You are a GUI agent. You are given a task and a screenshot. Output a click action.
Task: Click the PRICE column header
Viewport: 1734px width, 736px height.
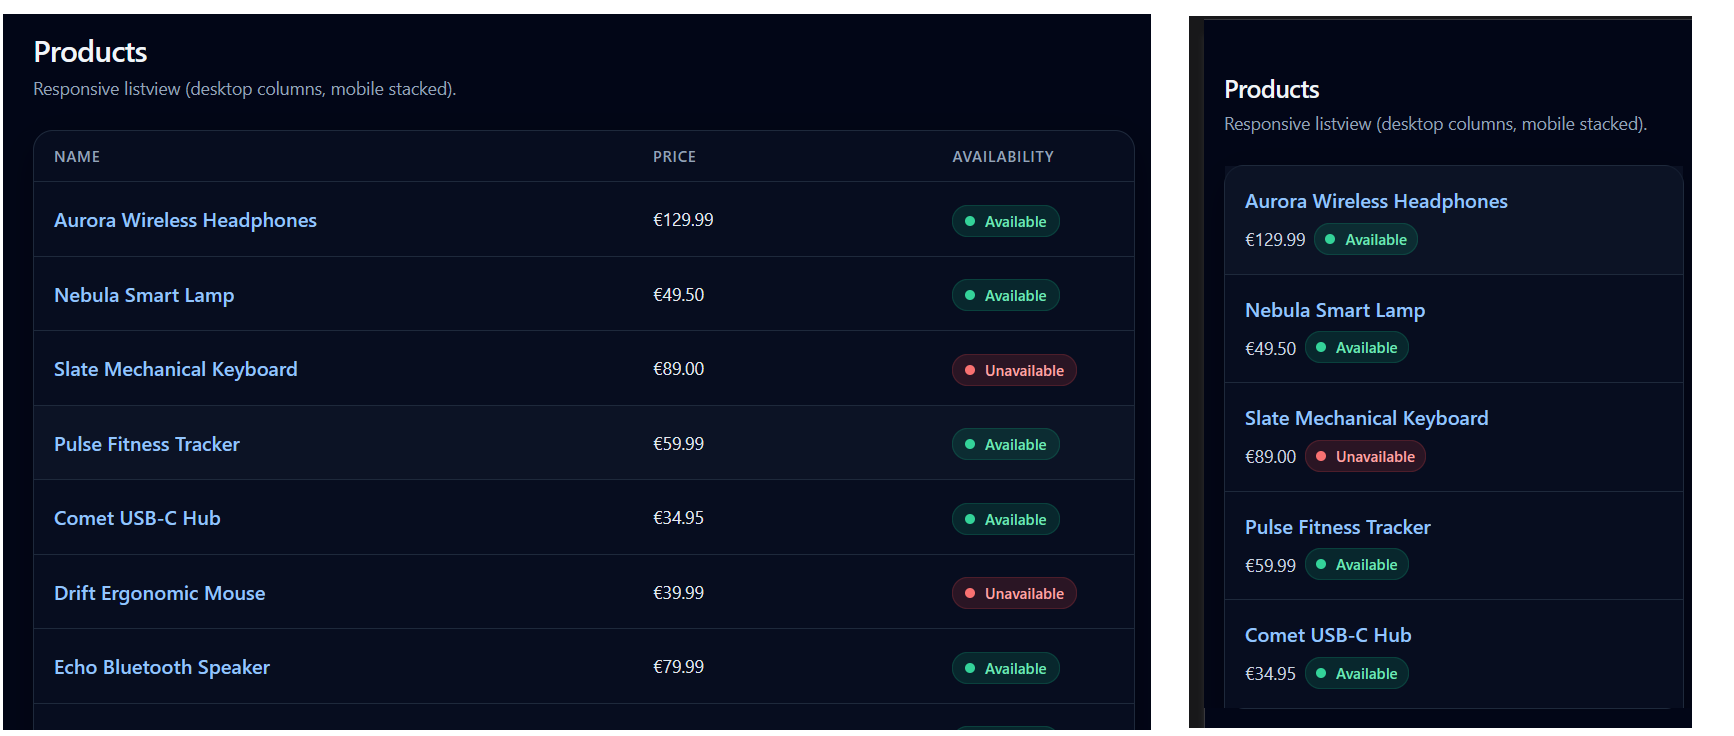point(674,157)
